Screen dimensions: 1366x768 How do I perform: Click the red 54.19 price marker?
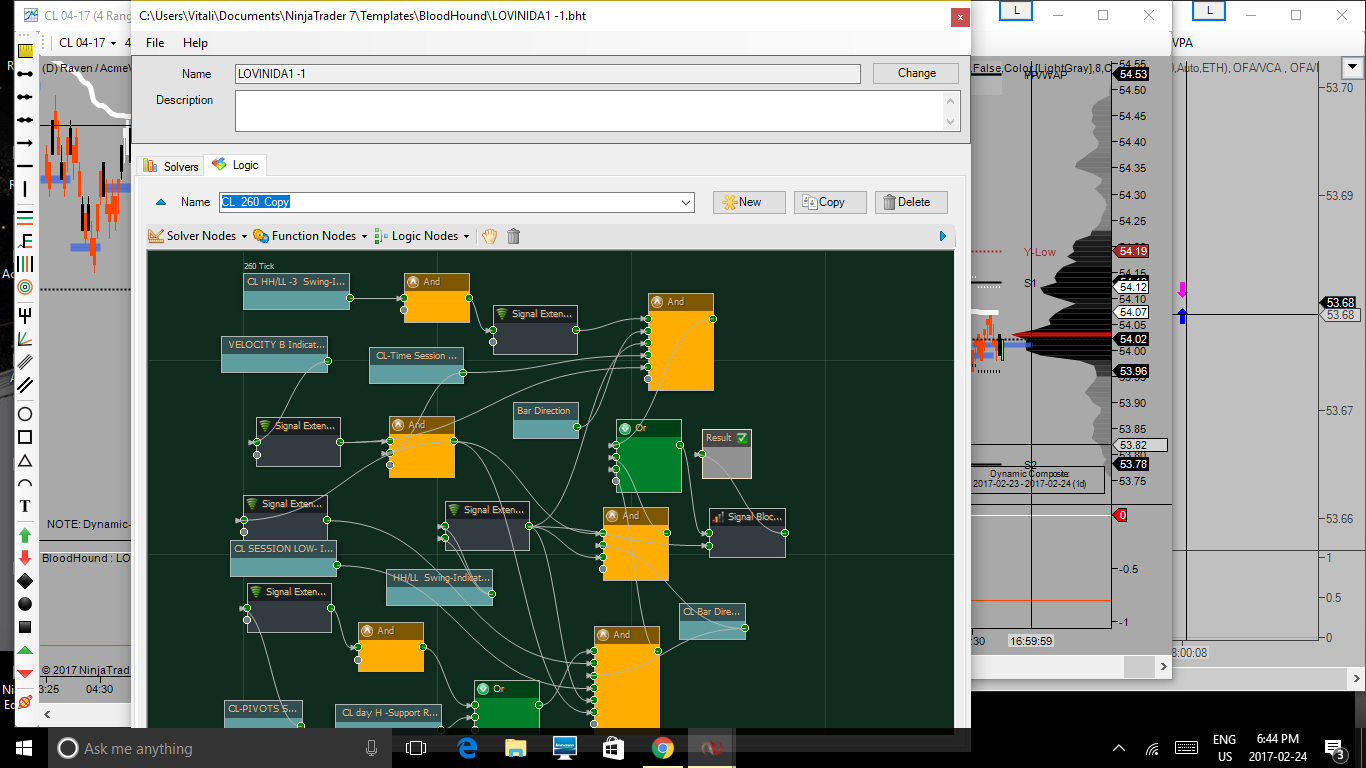click(1132, 251)
